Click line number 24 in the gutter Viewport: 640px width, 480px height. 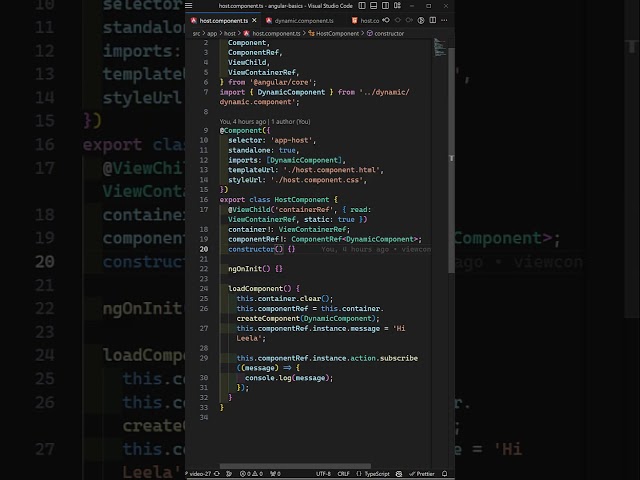coord(204,289)
